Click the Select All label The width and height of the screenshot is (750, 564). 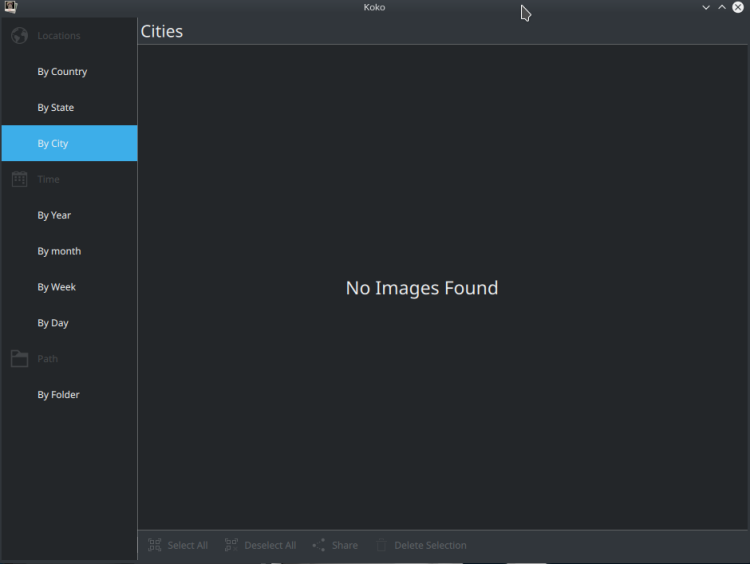188,545
